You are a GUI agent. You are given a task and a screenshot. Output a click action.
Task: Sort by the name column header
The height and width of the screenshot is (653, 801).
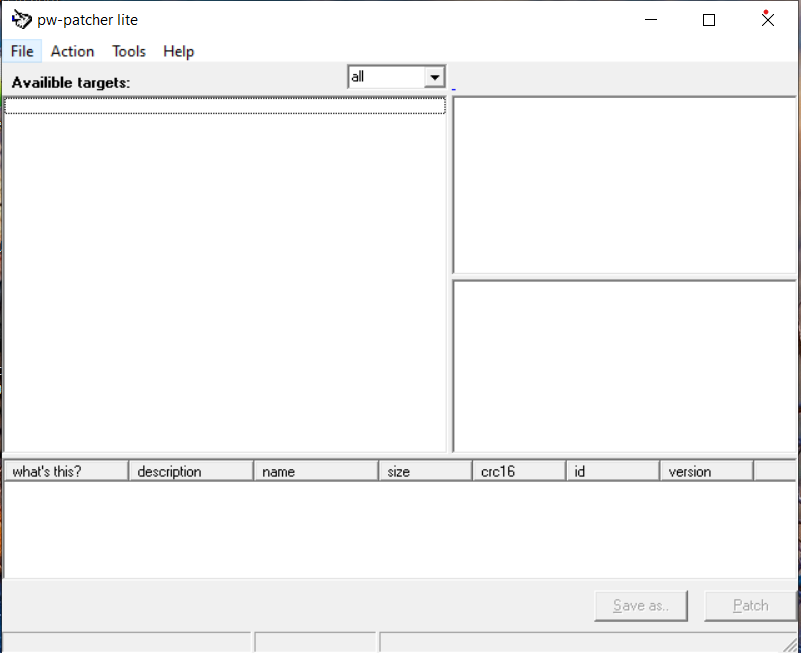(x=313, y=470)
